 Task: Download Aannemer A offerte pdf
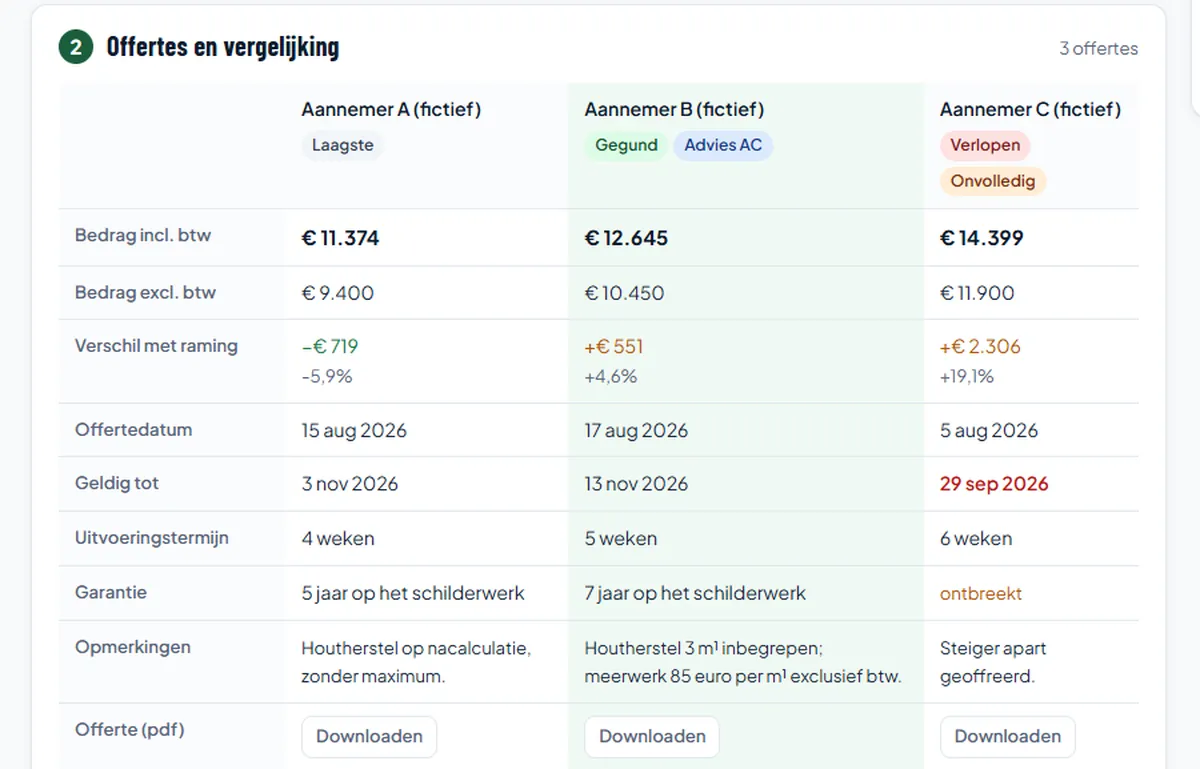[x=369, y=736]
